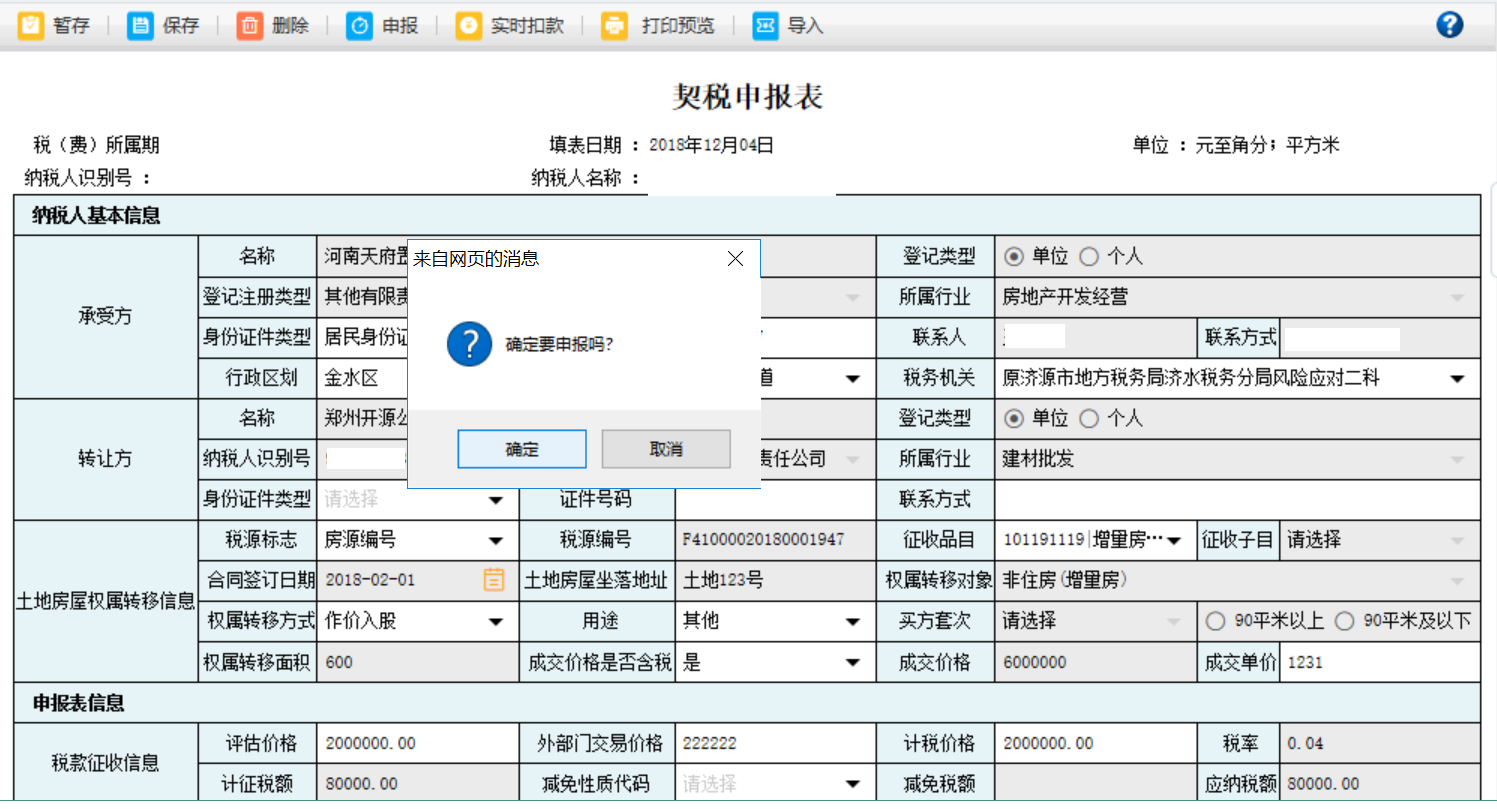Select 单位 radio for 转让方 登记类型
The width and height of the screenshot is (1497, 809).
(x=1014, y=418)
